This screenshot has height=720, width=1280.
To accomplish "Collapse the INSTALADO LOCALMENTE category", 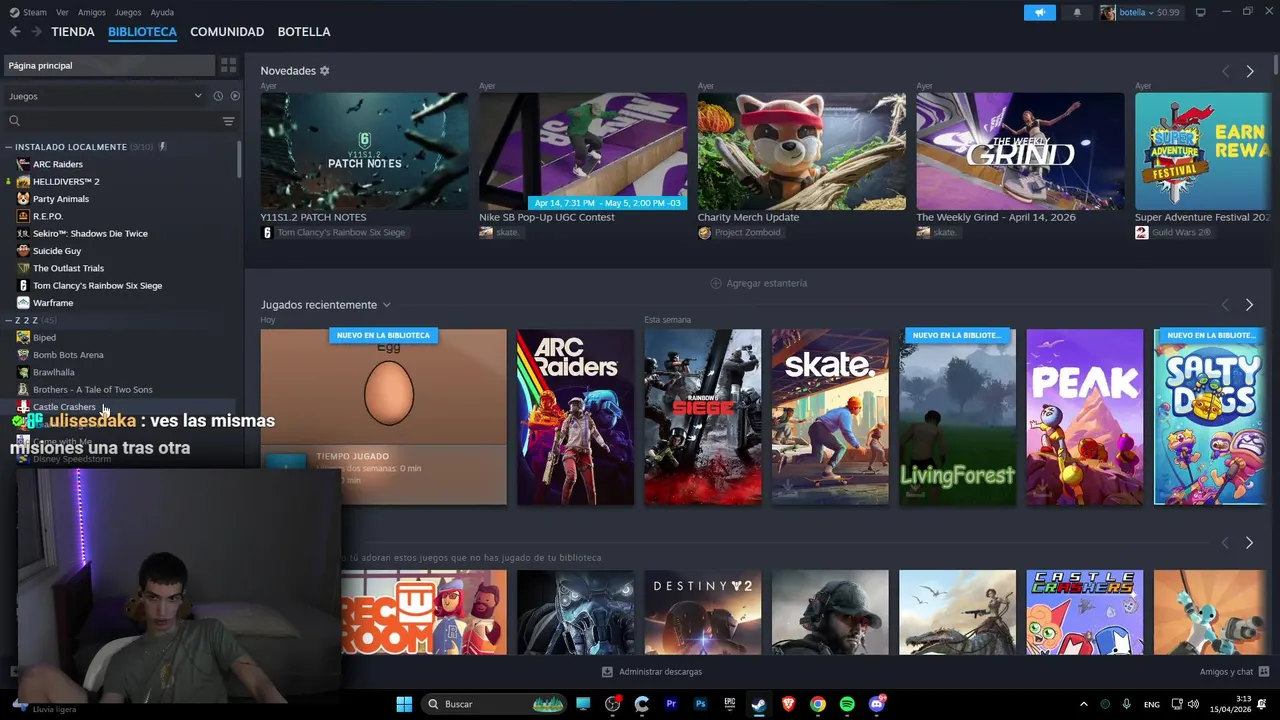I will 9,147.
